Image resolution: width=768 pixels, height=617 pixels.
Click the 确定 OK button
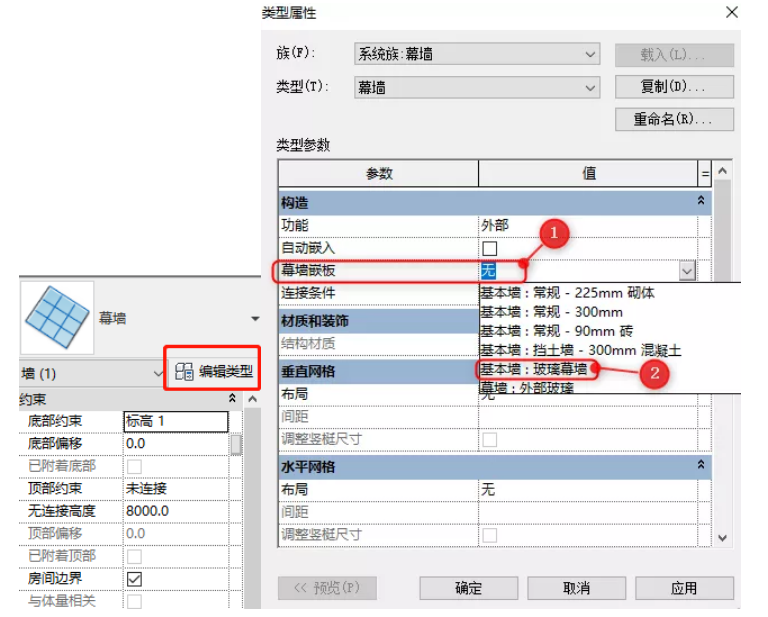coord(469,588)
